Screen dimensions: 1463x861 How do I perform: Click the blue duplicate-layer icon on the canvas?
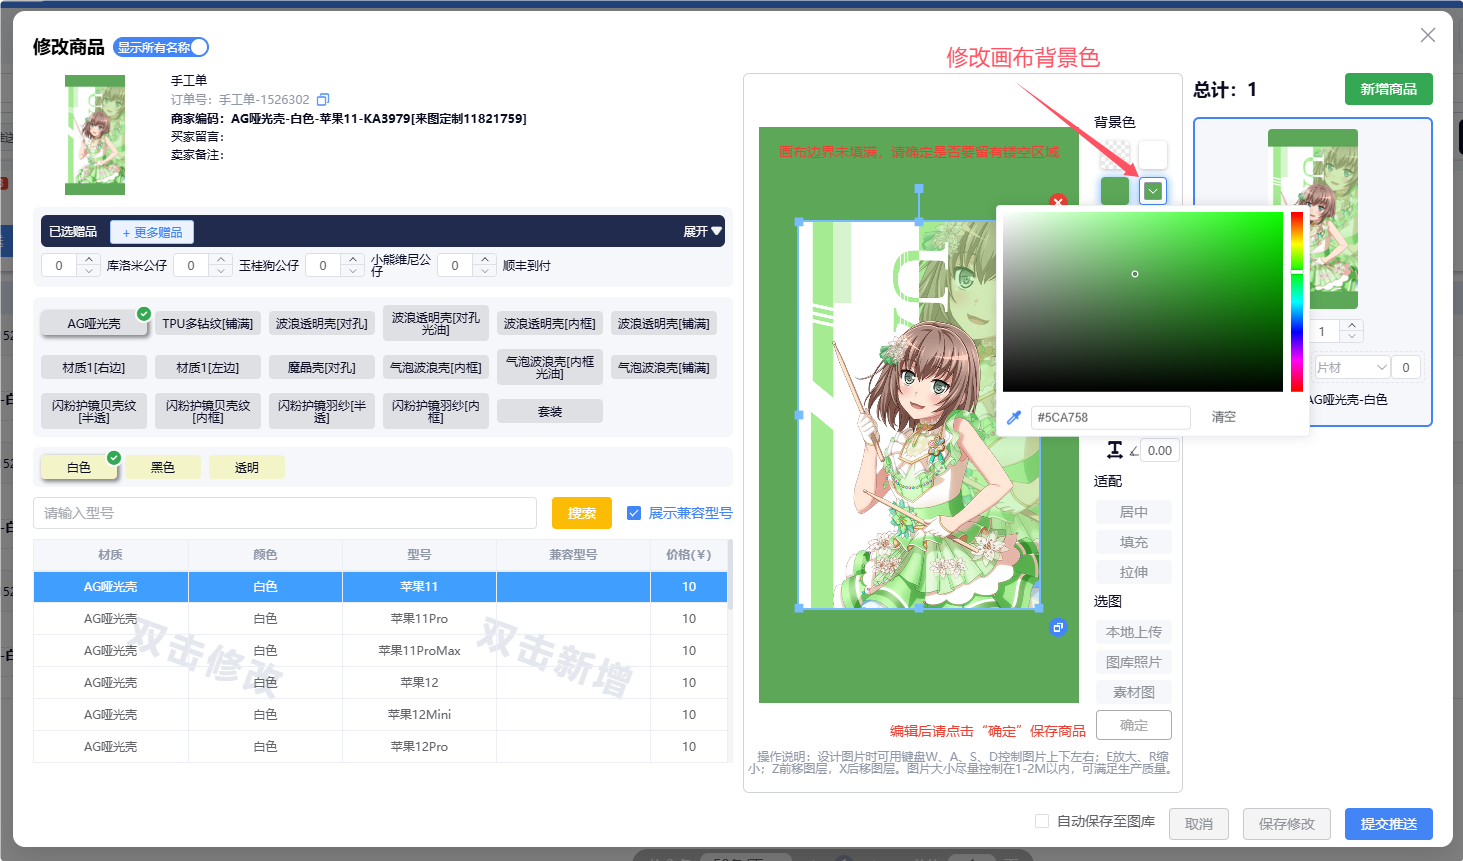[x=1058, y=627]
